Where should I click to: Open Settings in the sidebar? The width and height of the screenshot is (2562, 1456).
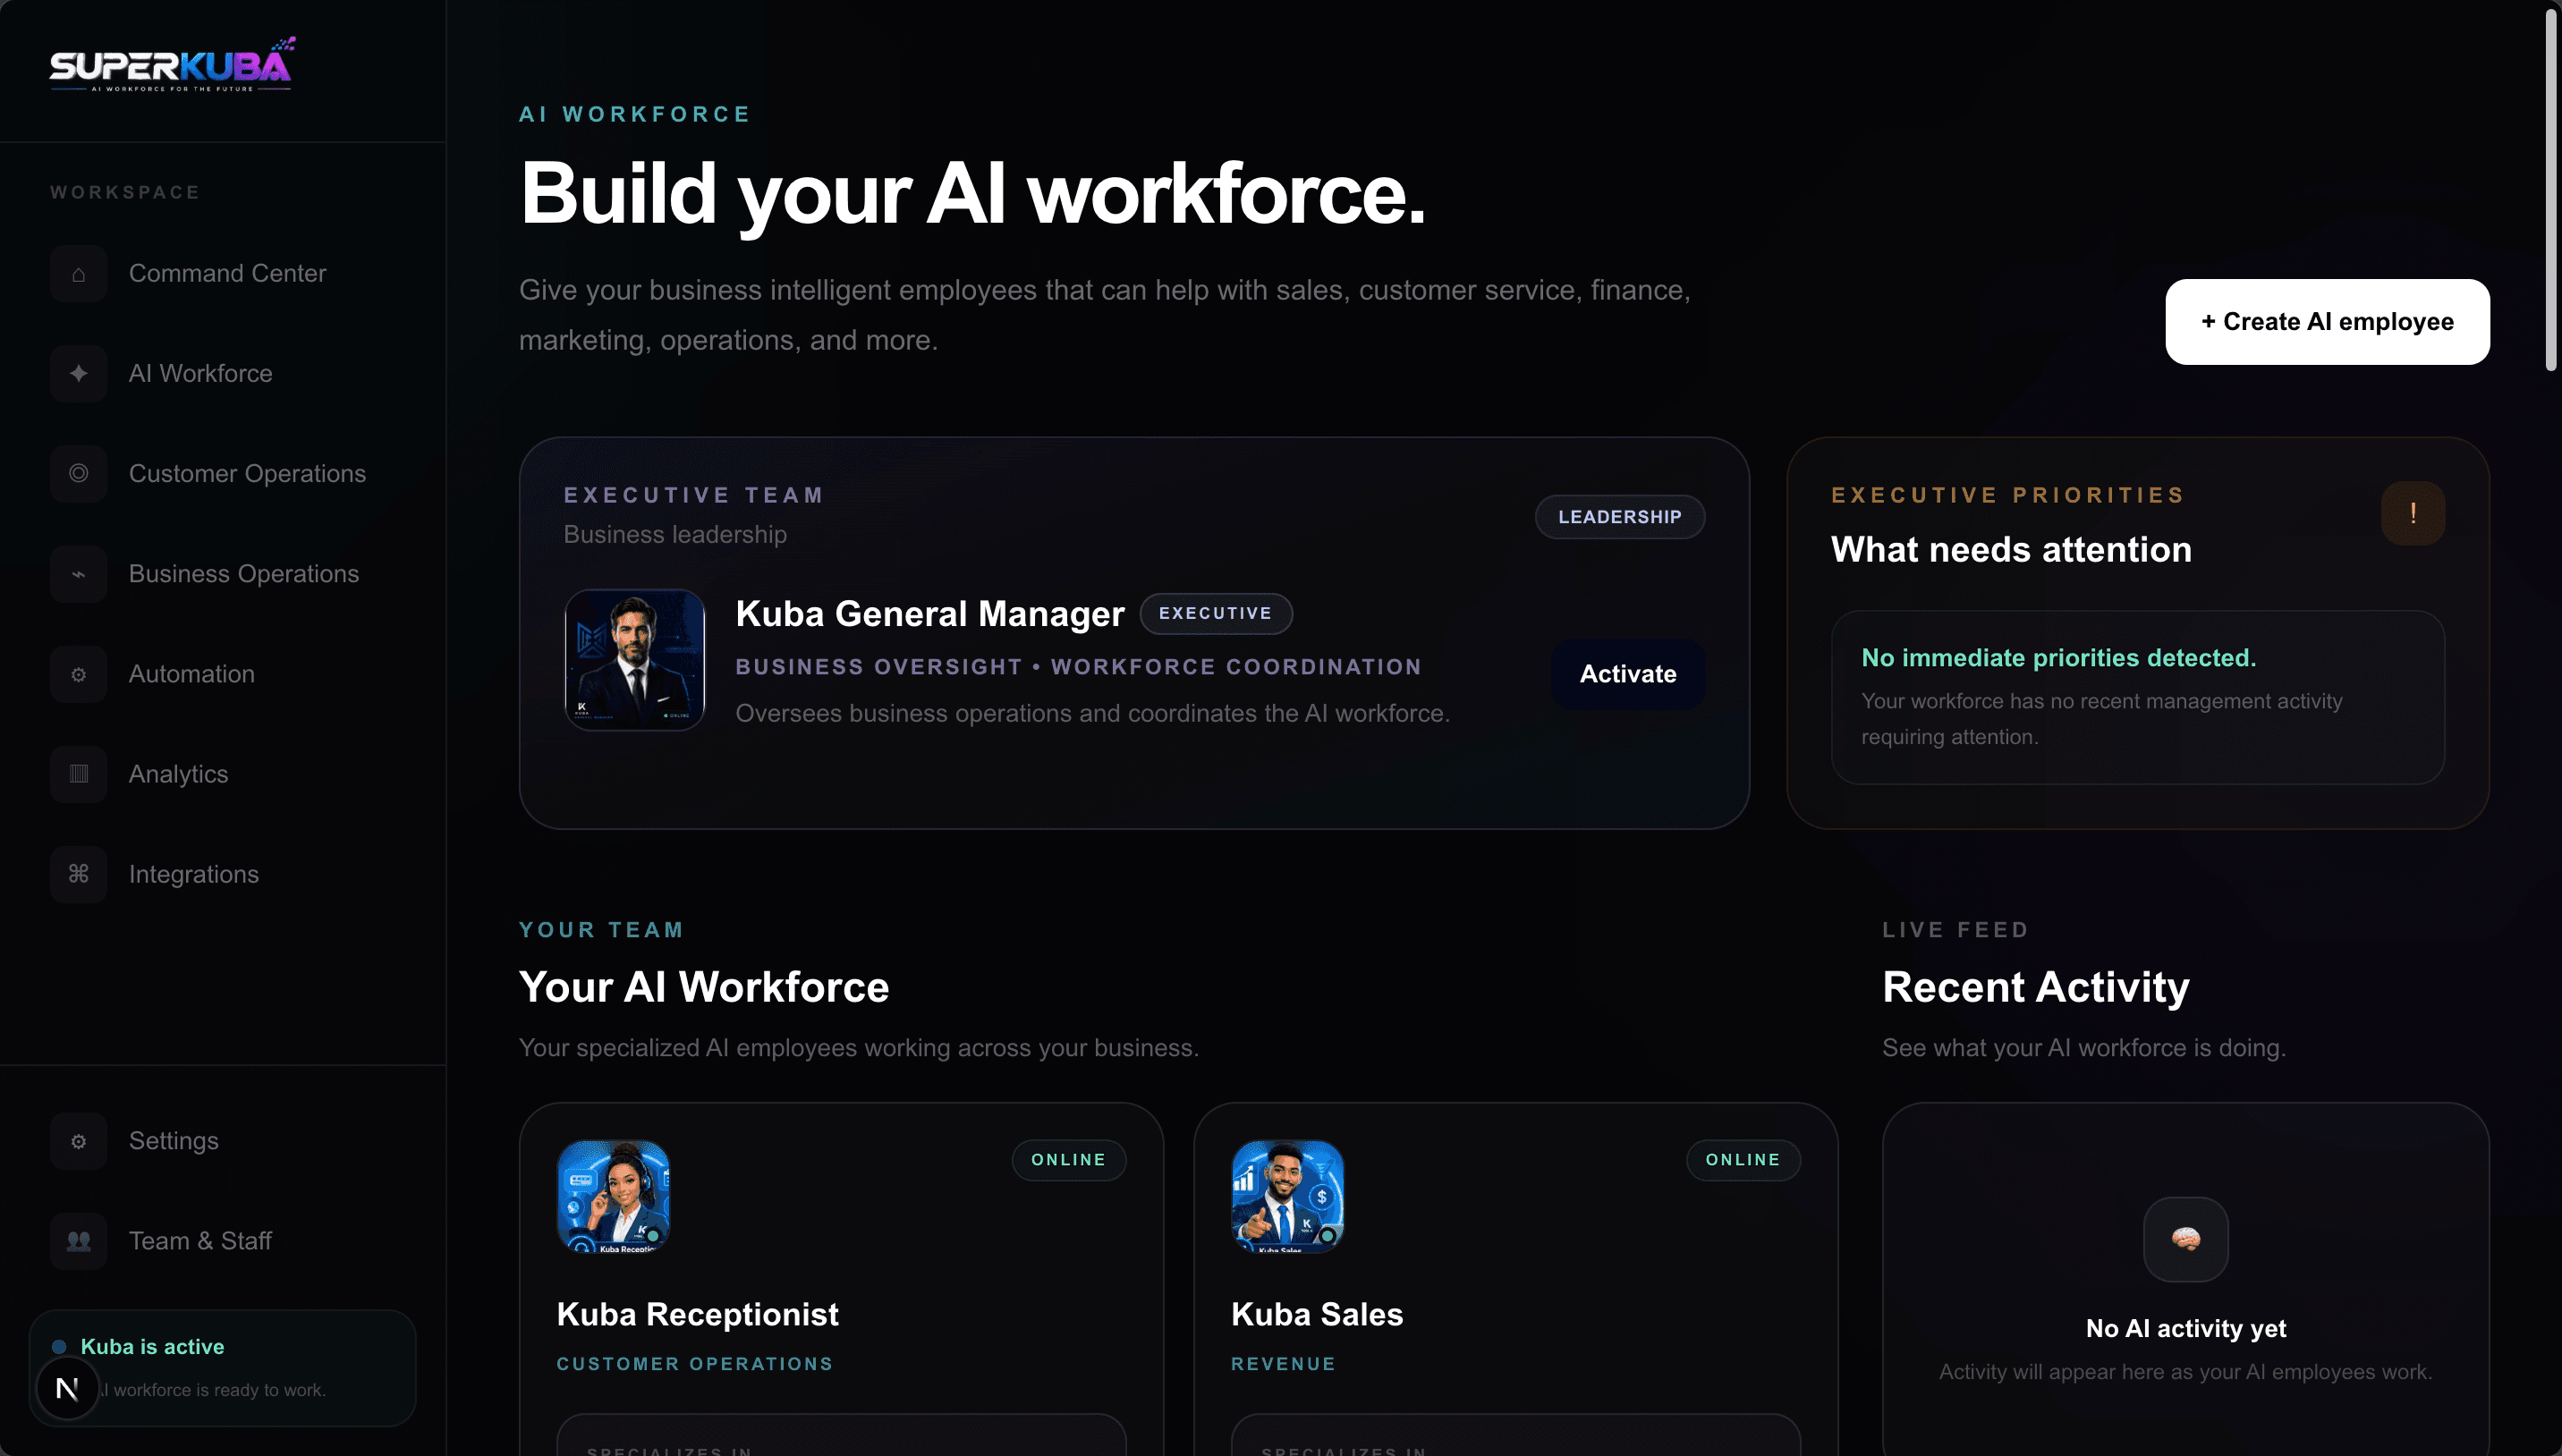(x=223, y=1141)
